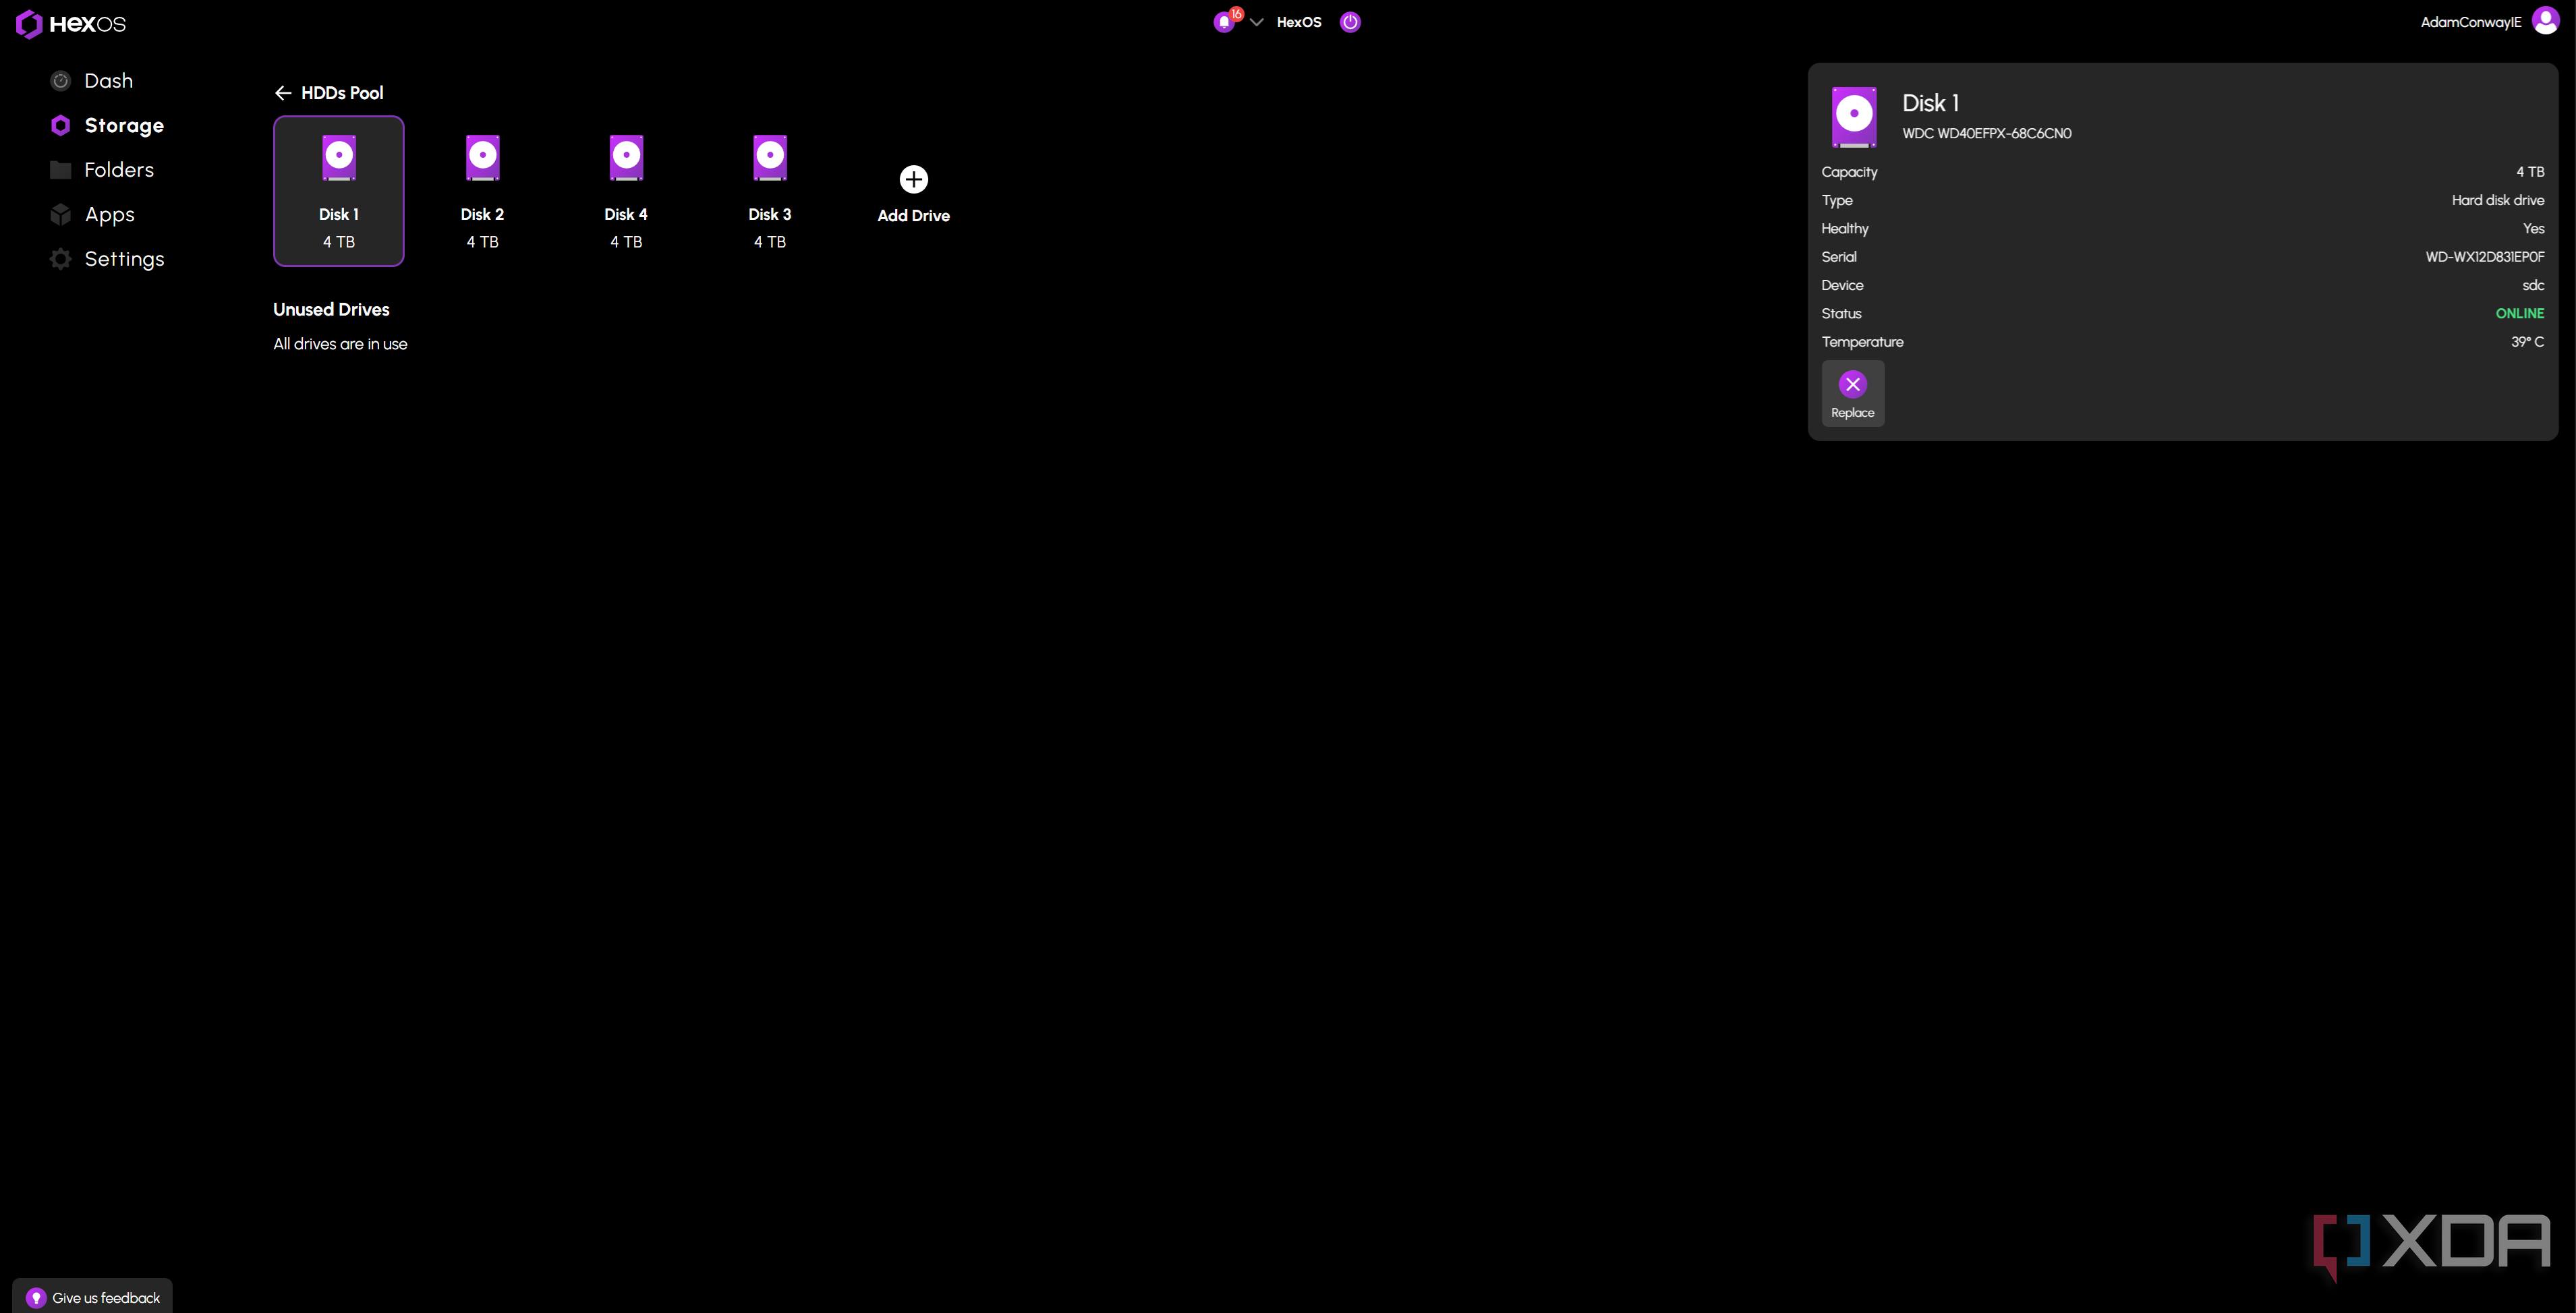2576x1313 pixels.
Task: Open the Give us feedback button
Action: tap(93, 1297)
